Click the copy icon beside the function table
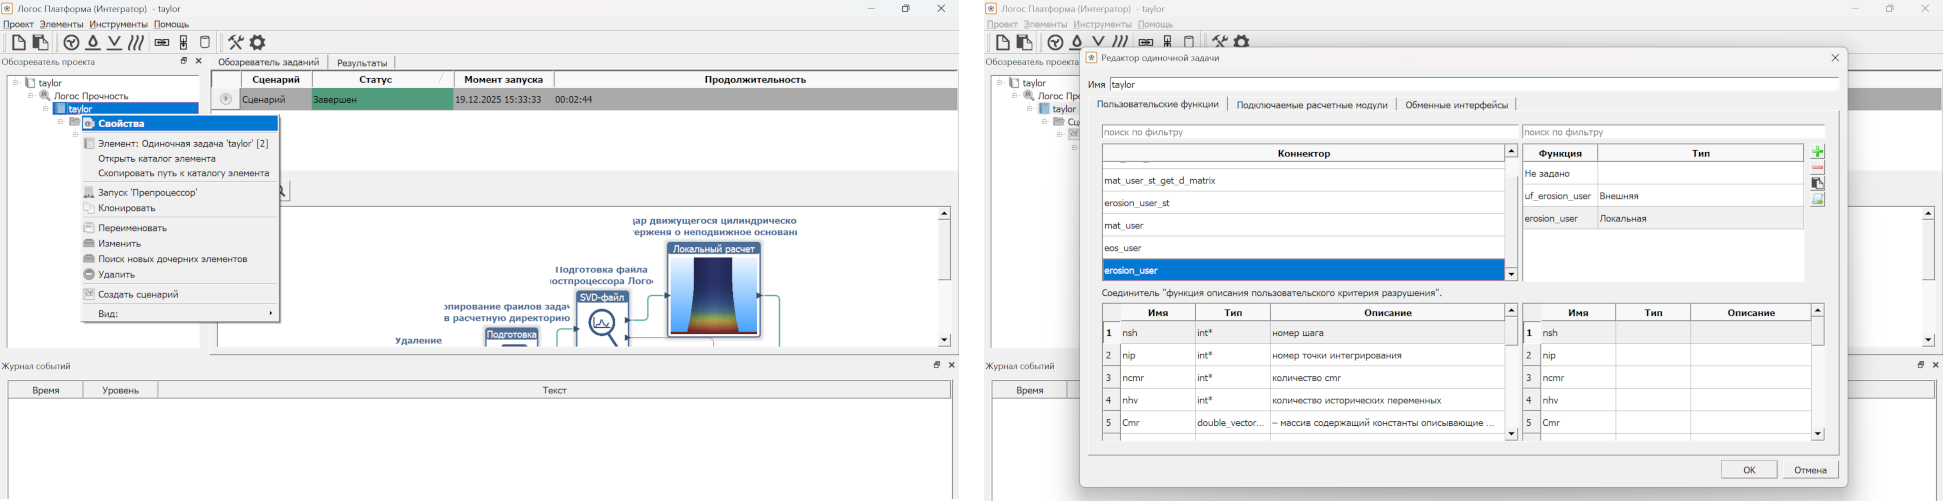 point(1817,184)
